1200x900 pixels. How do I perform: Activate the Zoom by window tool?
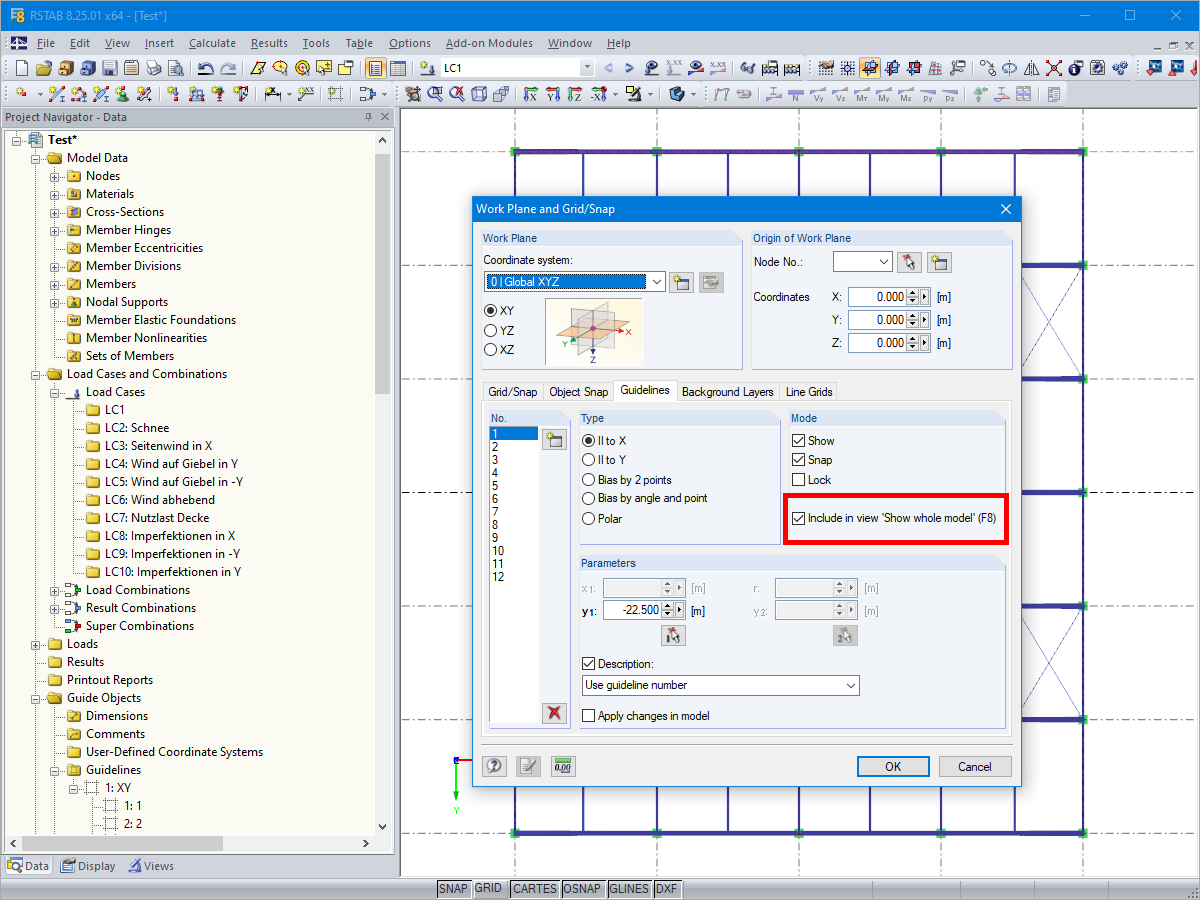pos(433,94)
